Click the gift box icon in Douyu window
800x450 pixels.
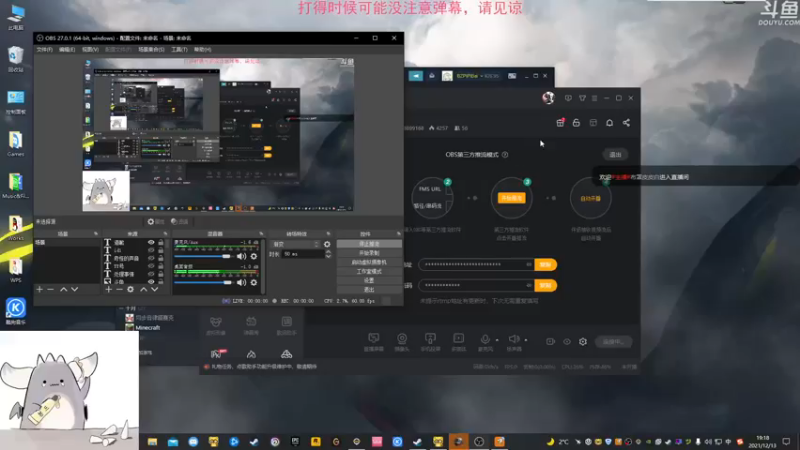click(x=560, y=123)
